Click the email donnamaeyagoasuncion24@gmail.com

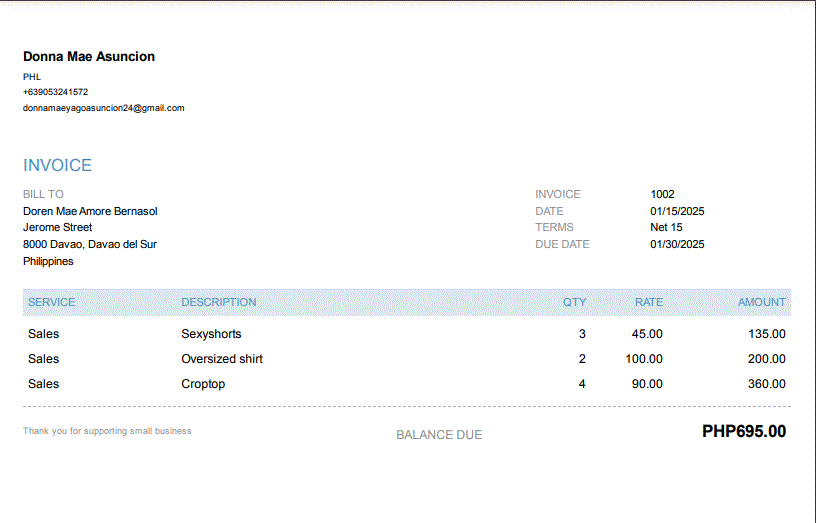(x=104, y=108)
